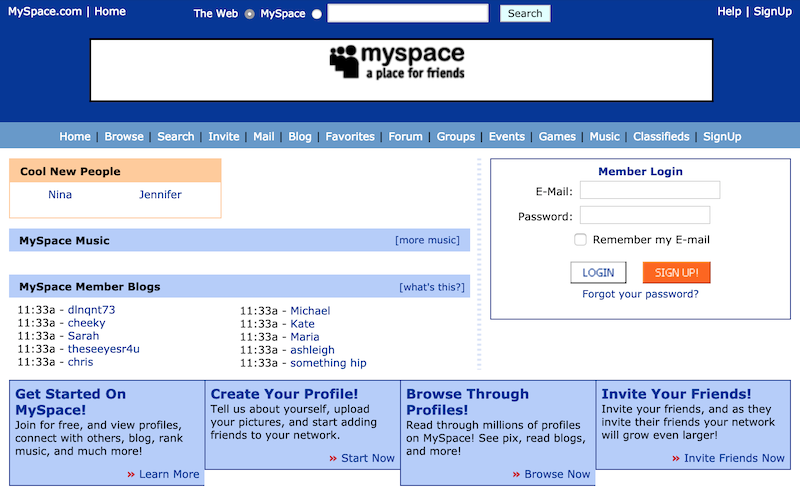The height and width of the screenshot is (497, 800).
Task: Click the Invite Friends Now link
Action: [734, 458]
